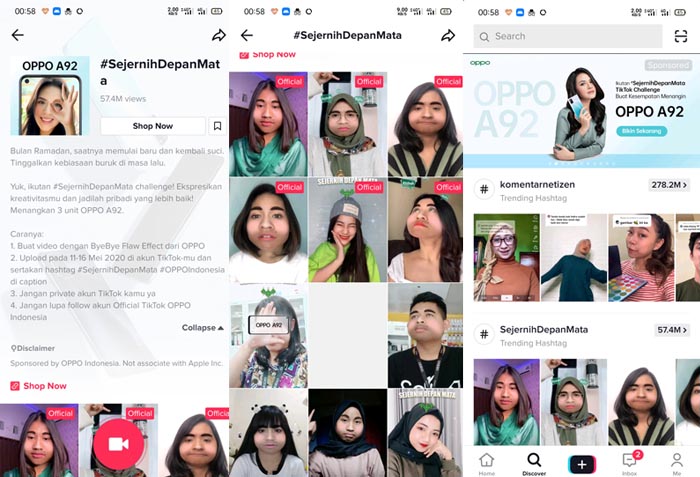Click the Search input field
This screenshot has height=477, width=700.
click(568, 36)
